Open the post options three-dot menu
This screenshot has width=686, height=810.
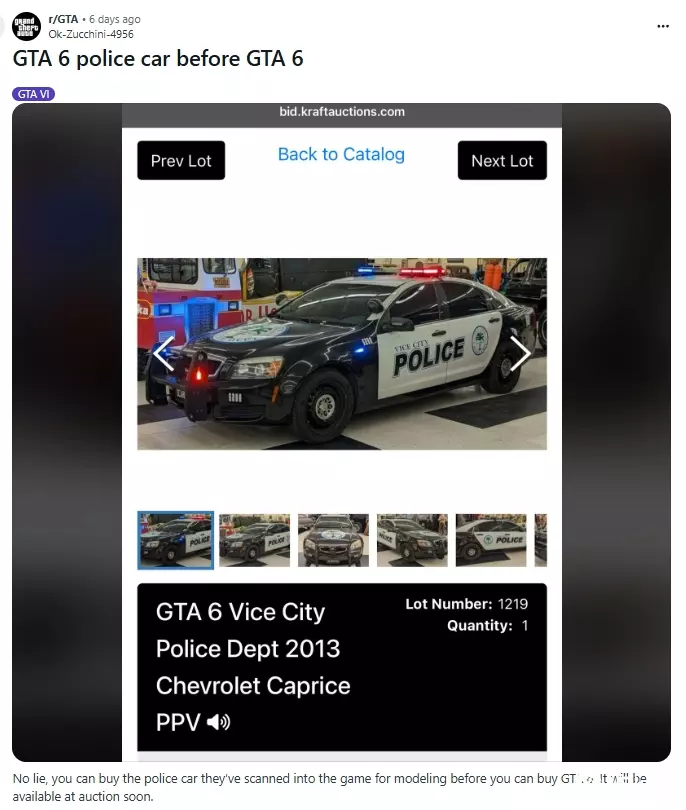click(663, 26)
